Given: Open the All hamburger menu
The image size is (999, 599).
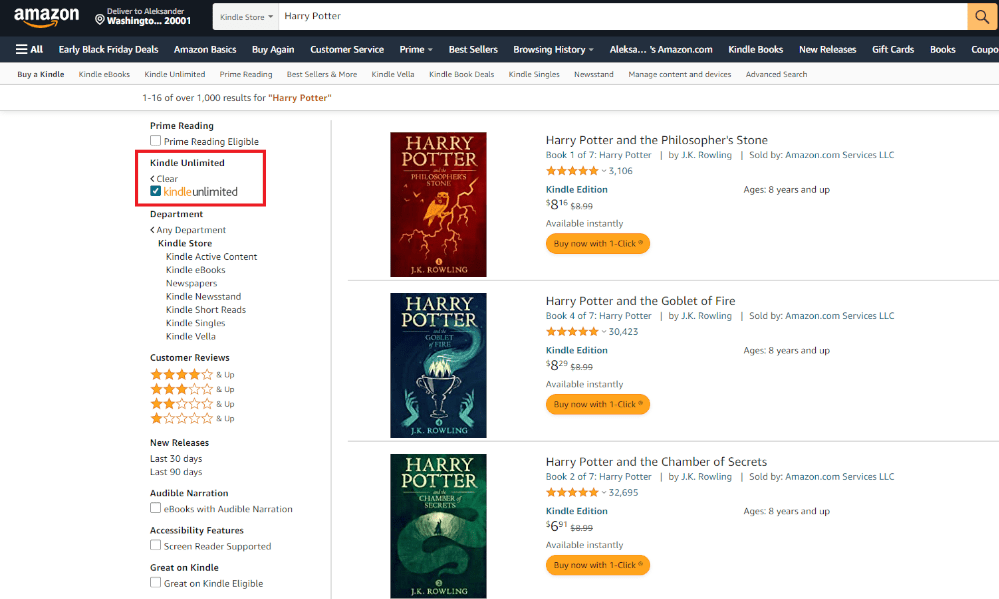Looking at the screenshot, I should coord(29,49).
